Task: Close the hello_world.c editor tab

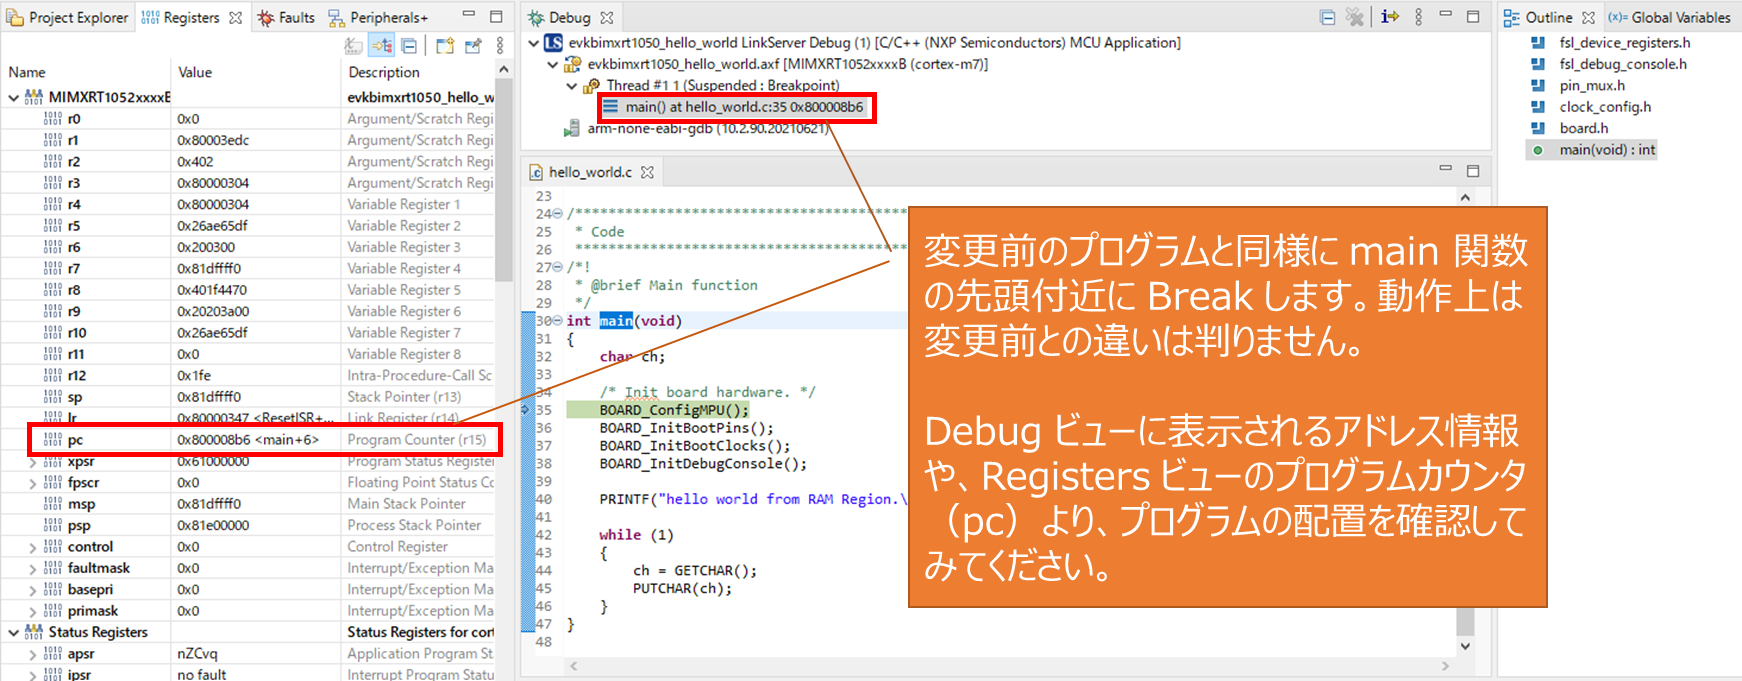Action: pyautogui.click(x=647, y=172)
